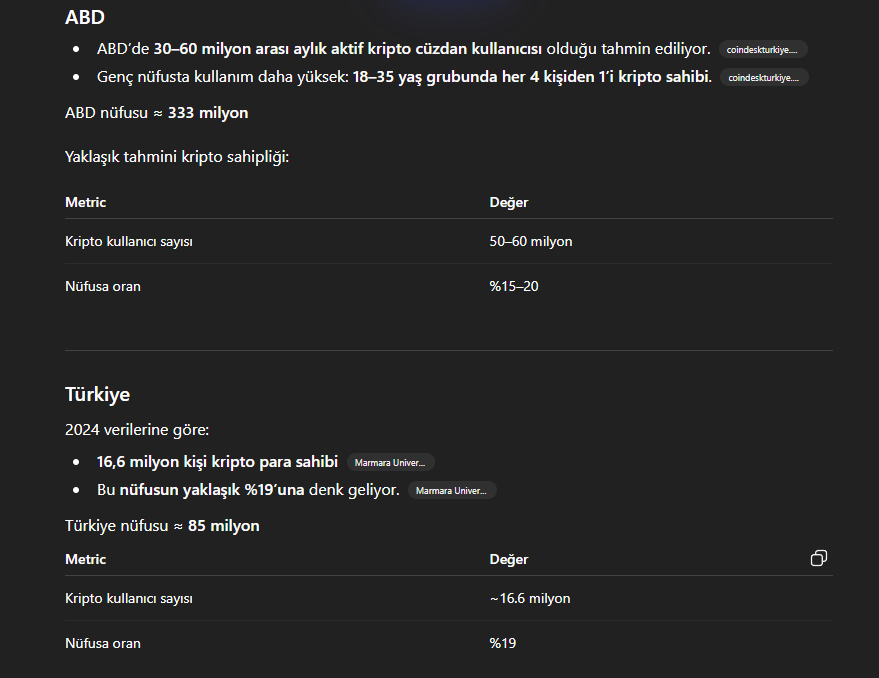The image size is (879, 678).
Task: Click 'Kripto kullanıcı sayısı' row in ABD table
Action: 448,241
